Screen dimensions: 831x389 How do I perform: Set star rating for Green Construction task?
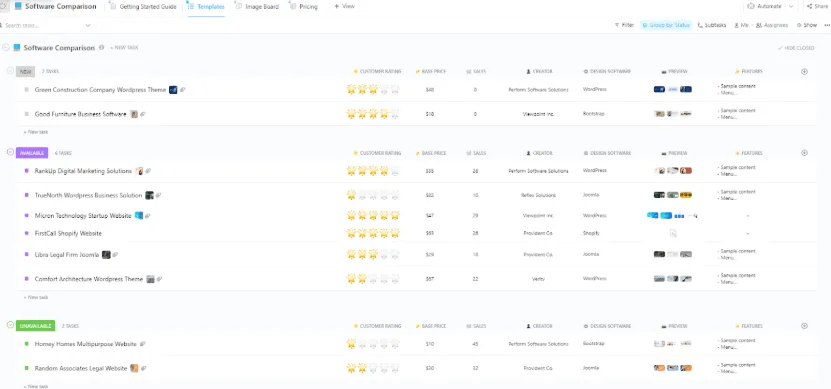[373, 90]
